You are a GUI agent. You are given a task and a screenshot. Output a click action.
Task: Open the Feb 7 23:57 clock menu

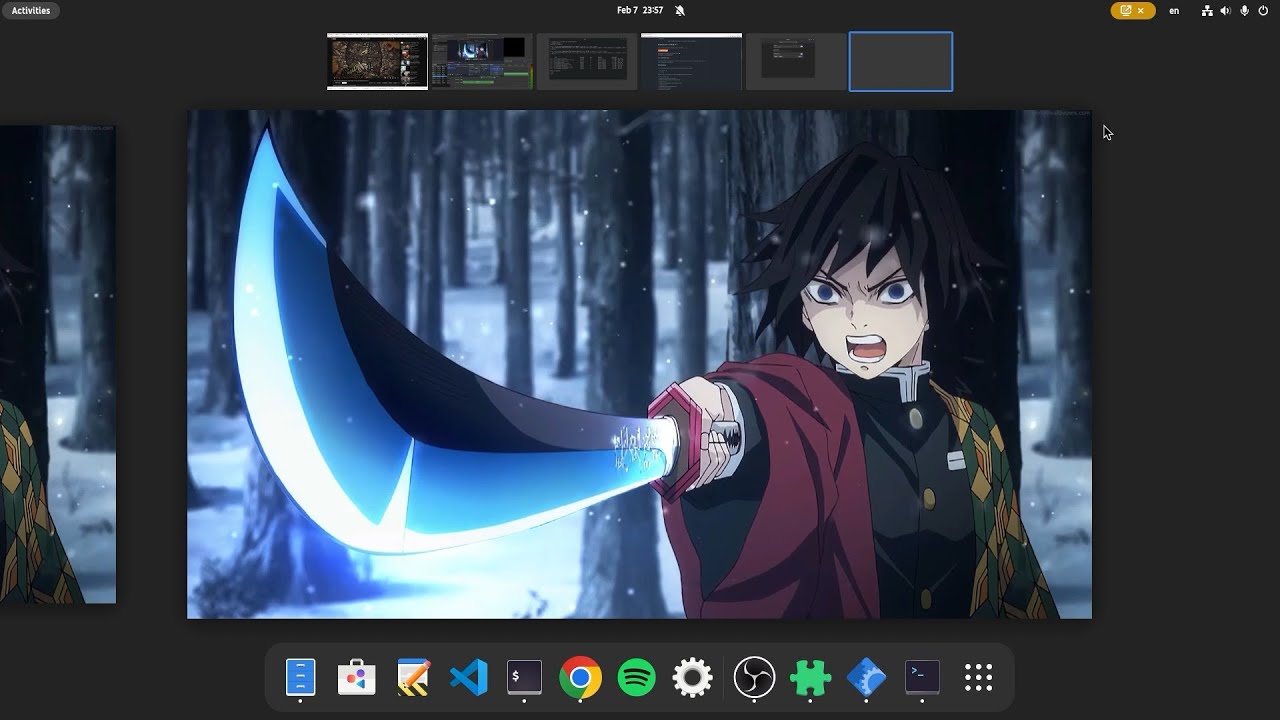tap(641, 10)
